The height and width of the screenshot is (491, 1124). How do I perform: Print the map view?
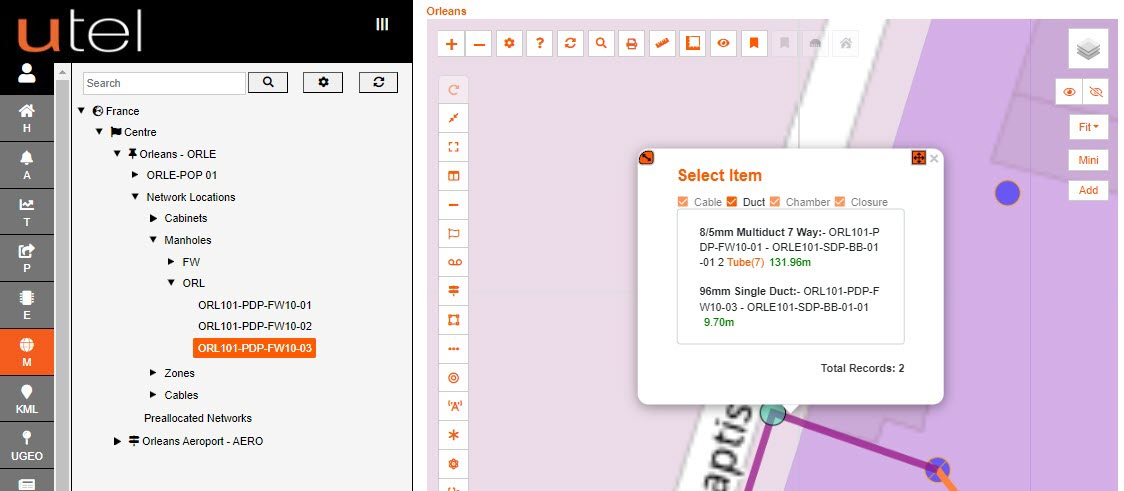[x=632, y=44]
